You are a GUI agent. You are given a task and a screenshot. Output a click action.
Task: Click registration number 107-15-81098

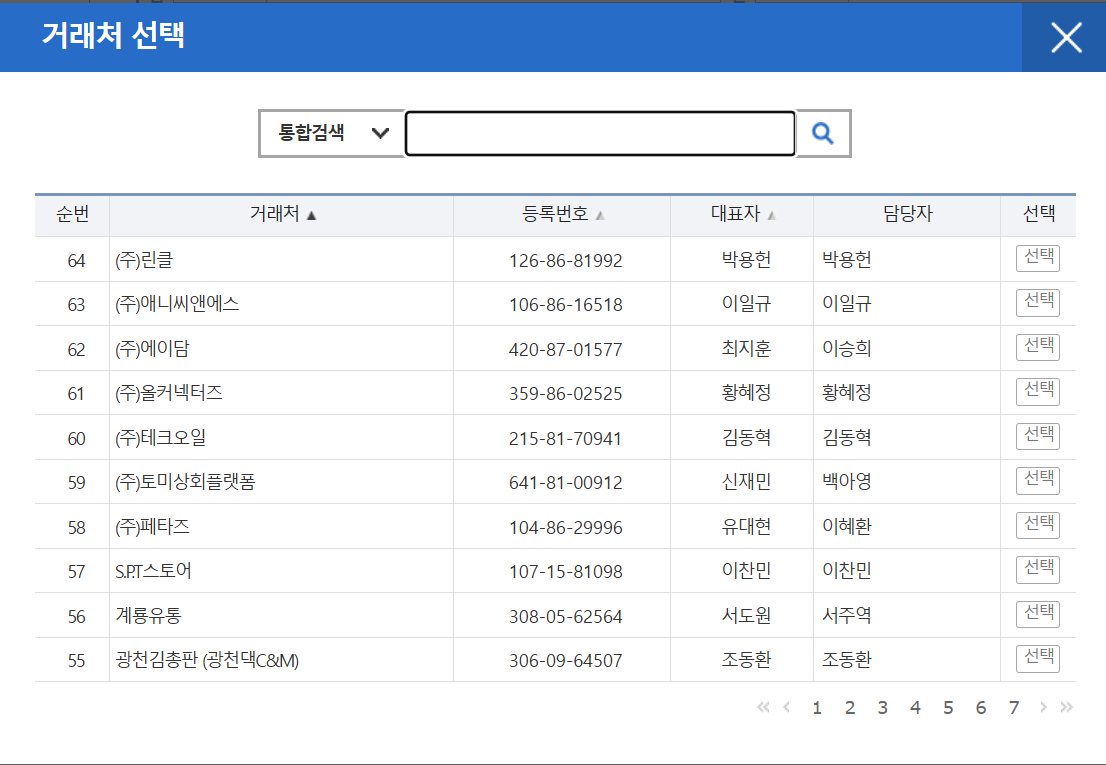(566, 571)
